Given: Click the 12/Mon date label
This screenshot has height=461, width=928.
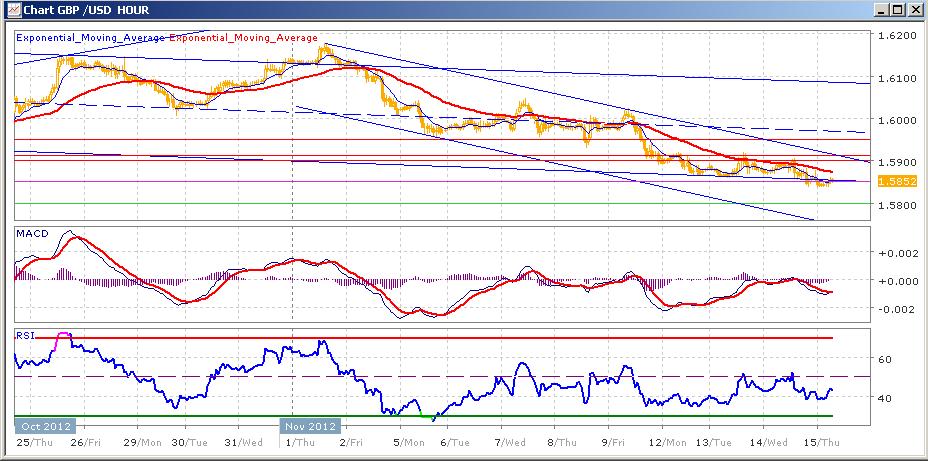Looking at the screenshot, I should tap(668, 443).
